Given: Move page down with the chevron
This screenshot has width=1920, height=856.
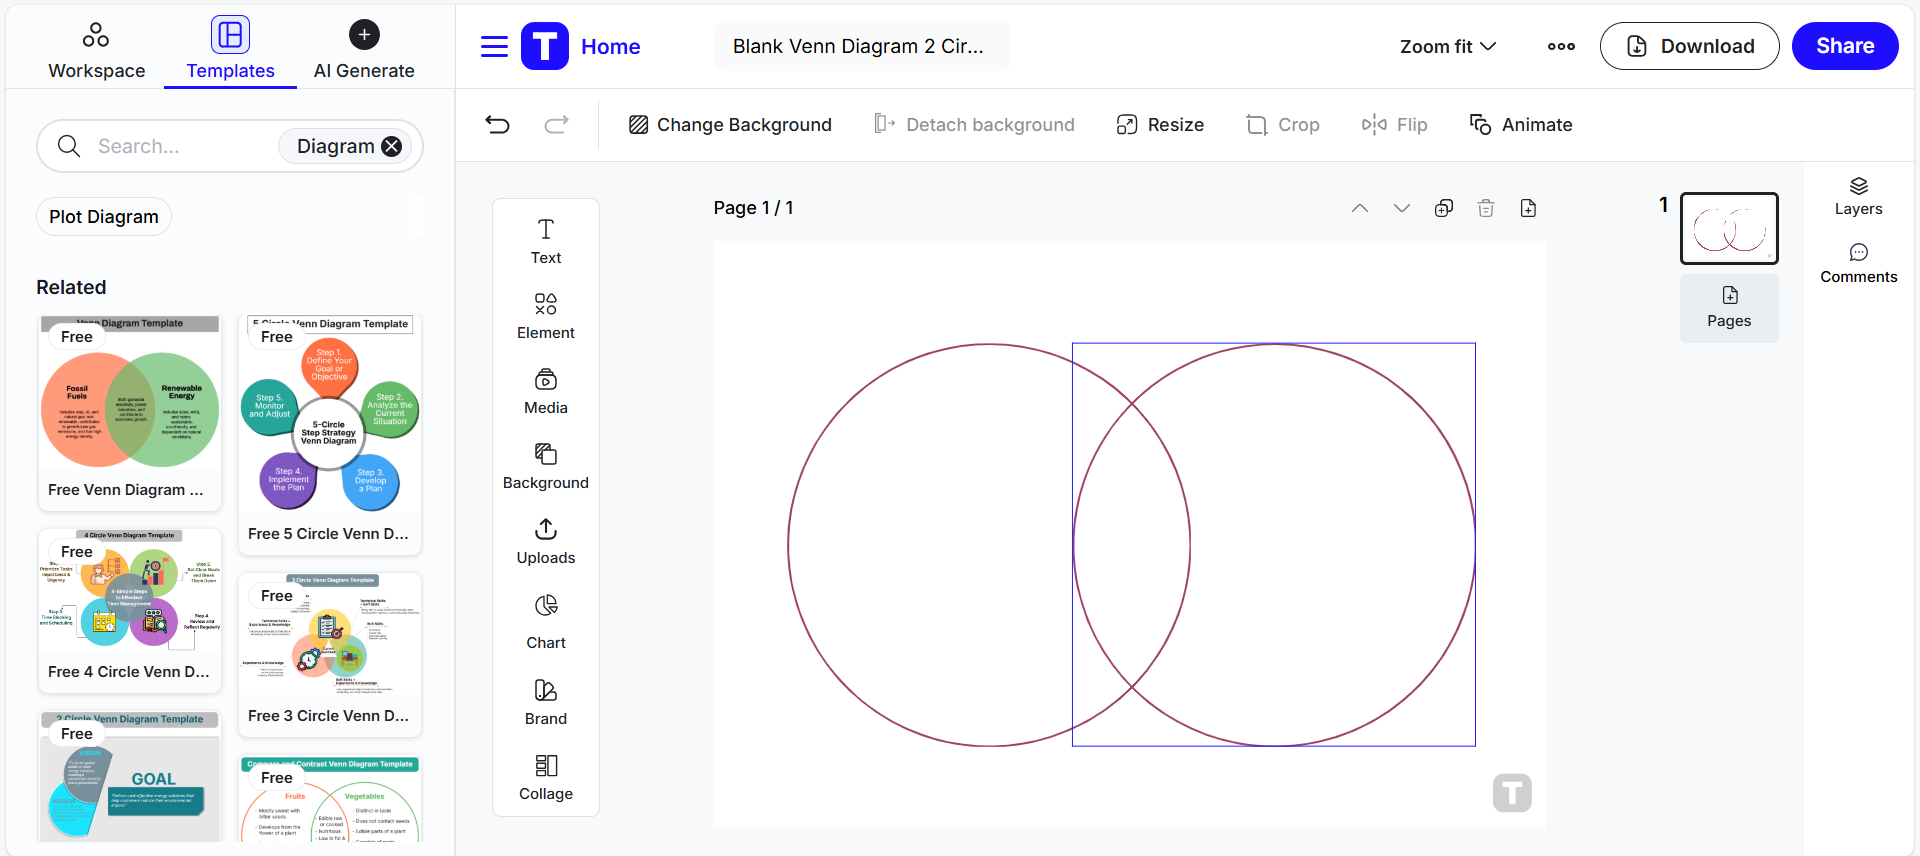Looking at the screenshot, I should point(1402,208).
